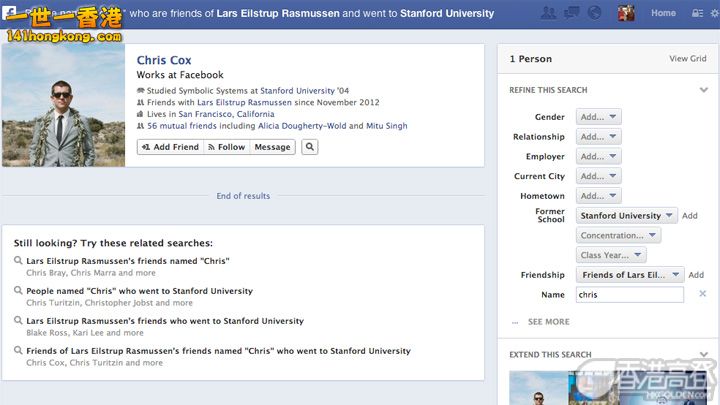Viewport: 720px width, 405px height.
Task: Collapse the Refine This Search section
Action: (x=704, y=90)
